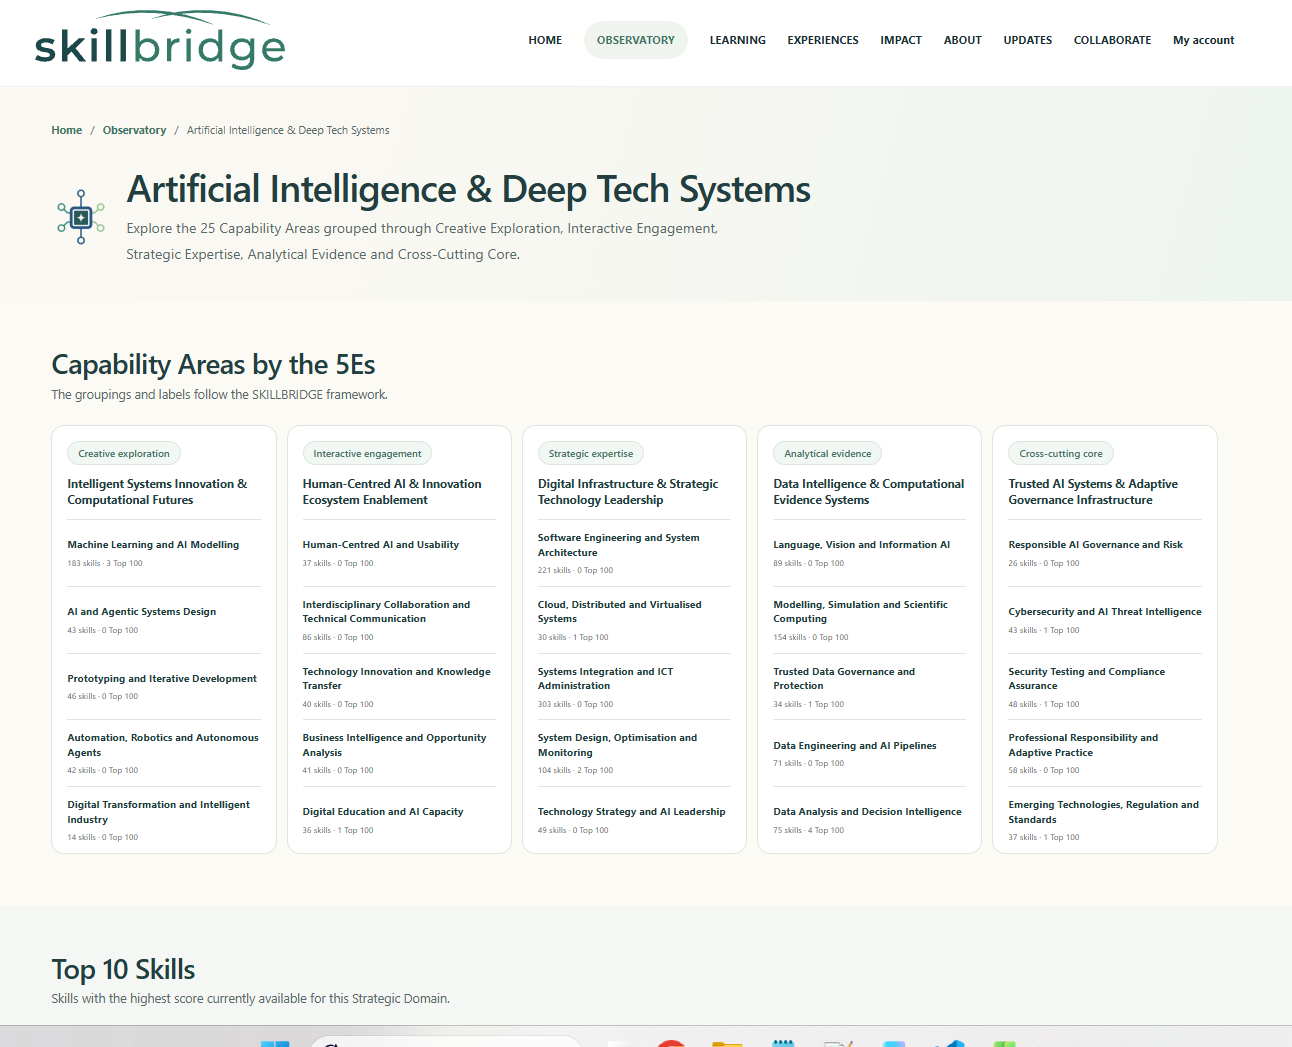Click the Strategic expertise tag
The width and height of the screenshot is (1292, 1047).
[591, 454]
